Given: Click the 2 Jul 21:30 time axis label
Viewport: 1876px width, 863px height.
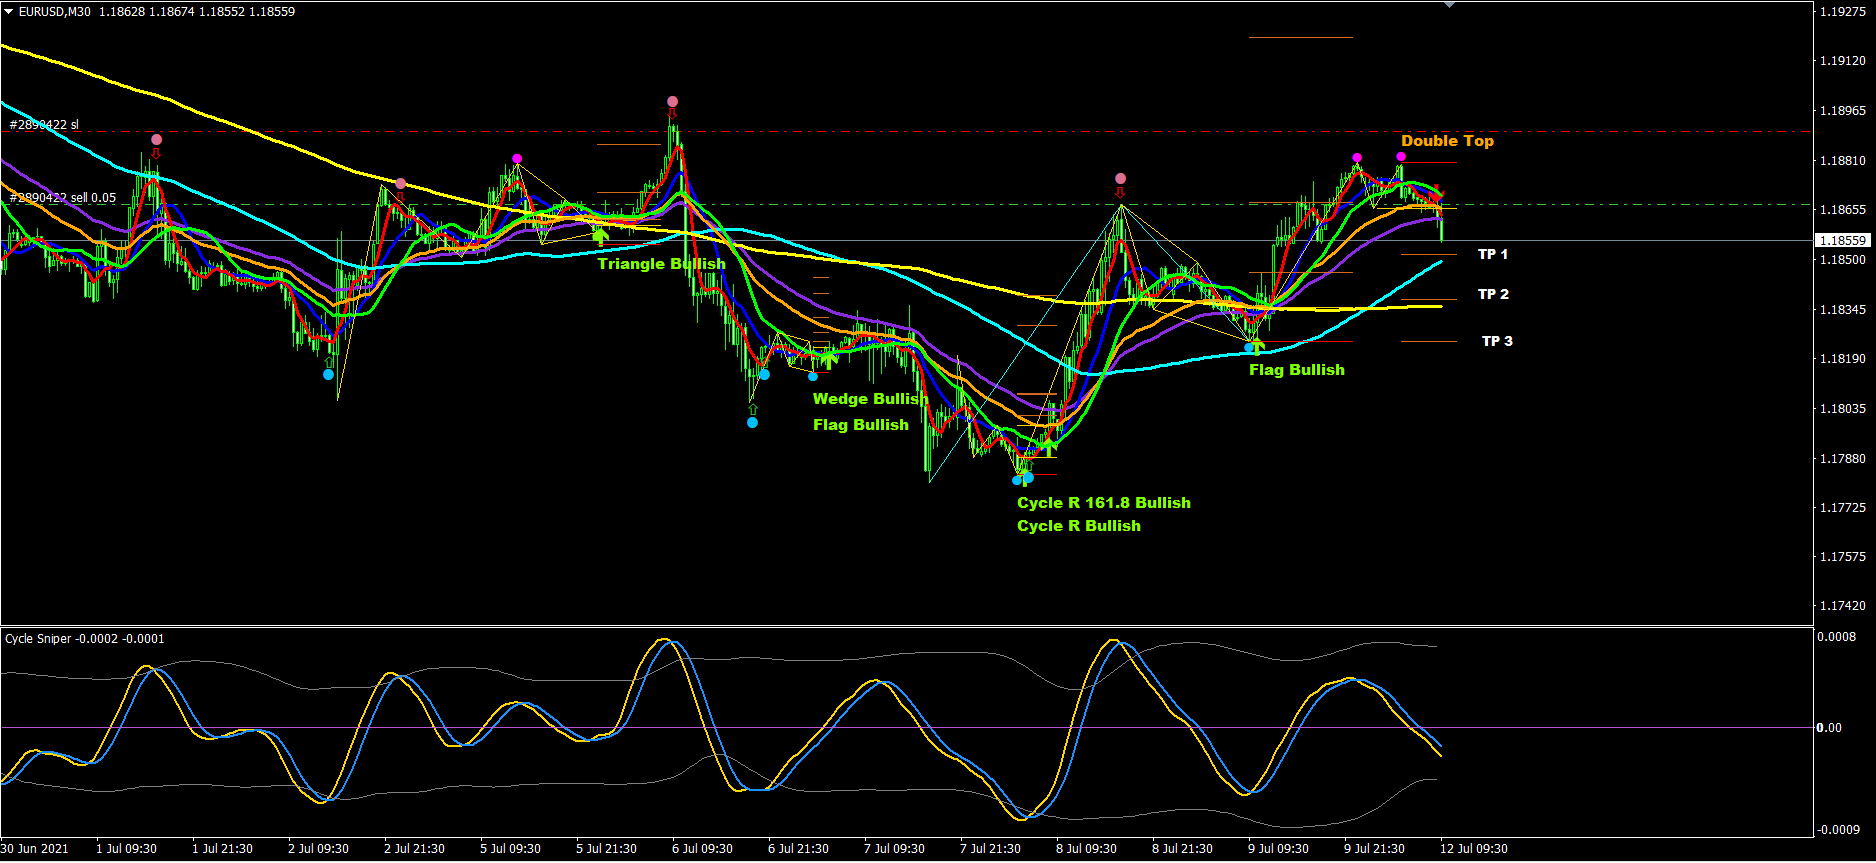Looking at the screenshot, I should tap(415, 849).
